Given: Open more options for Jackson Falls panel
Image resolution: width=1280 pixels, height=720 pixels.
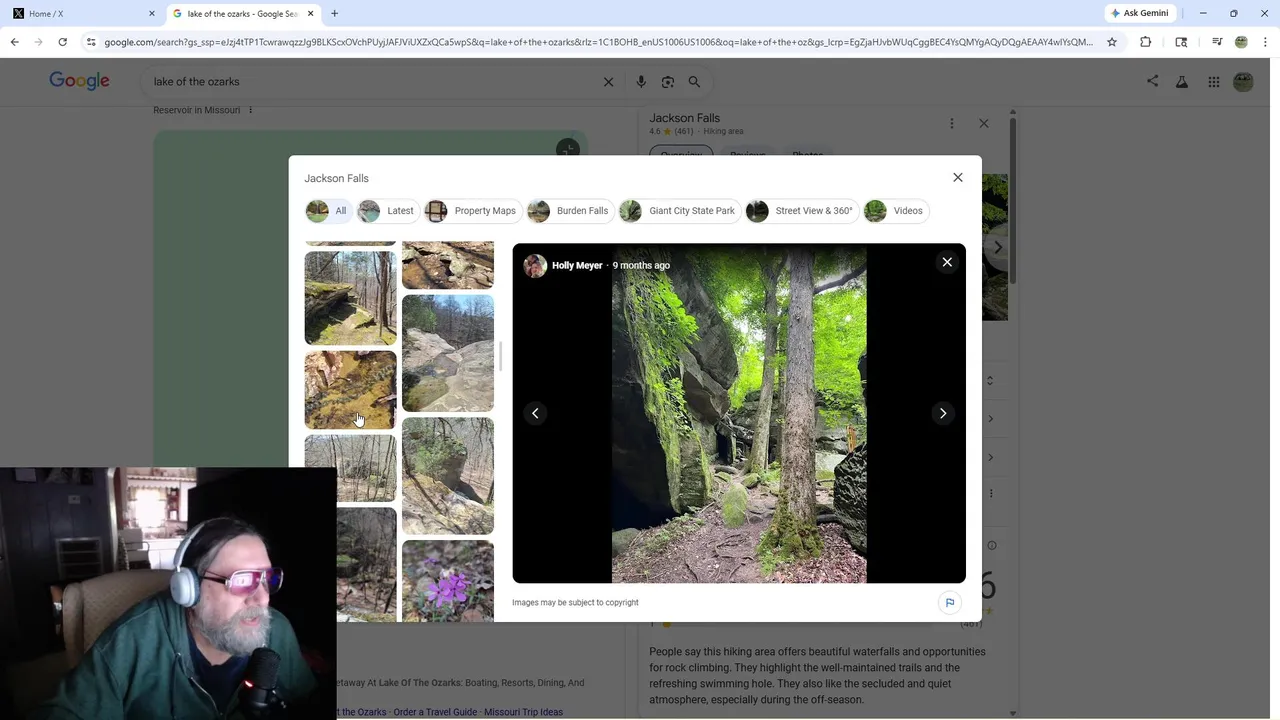Looking at the screenshot, I should pos(951,123).
